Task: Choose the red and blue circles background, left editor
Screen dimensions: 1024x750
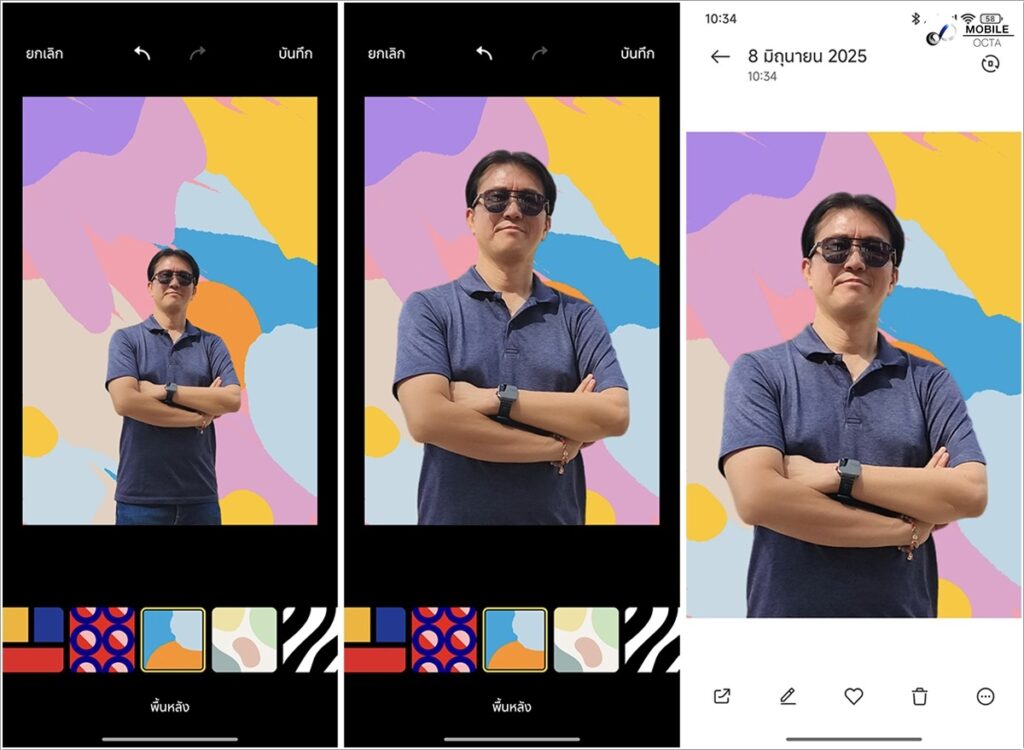Action: [x=102, y=640]
